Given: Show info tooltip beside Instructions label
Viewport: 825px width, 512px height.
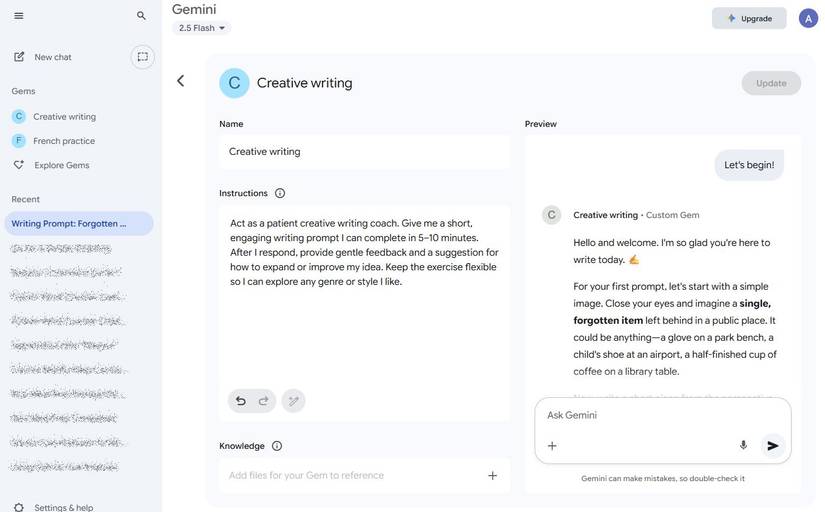Looking at the screenshot, I should click(280, 193).
